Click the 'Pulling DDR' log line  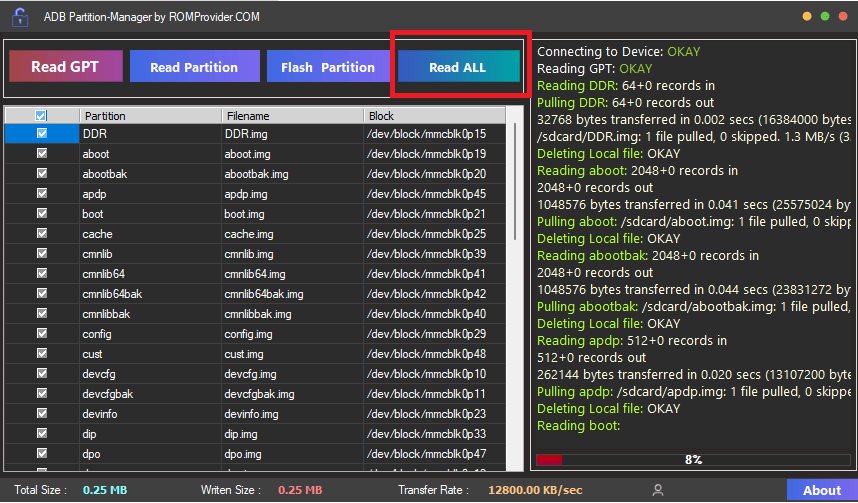click(x=625, y=102)
